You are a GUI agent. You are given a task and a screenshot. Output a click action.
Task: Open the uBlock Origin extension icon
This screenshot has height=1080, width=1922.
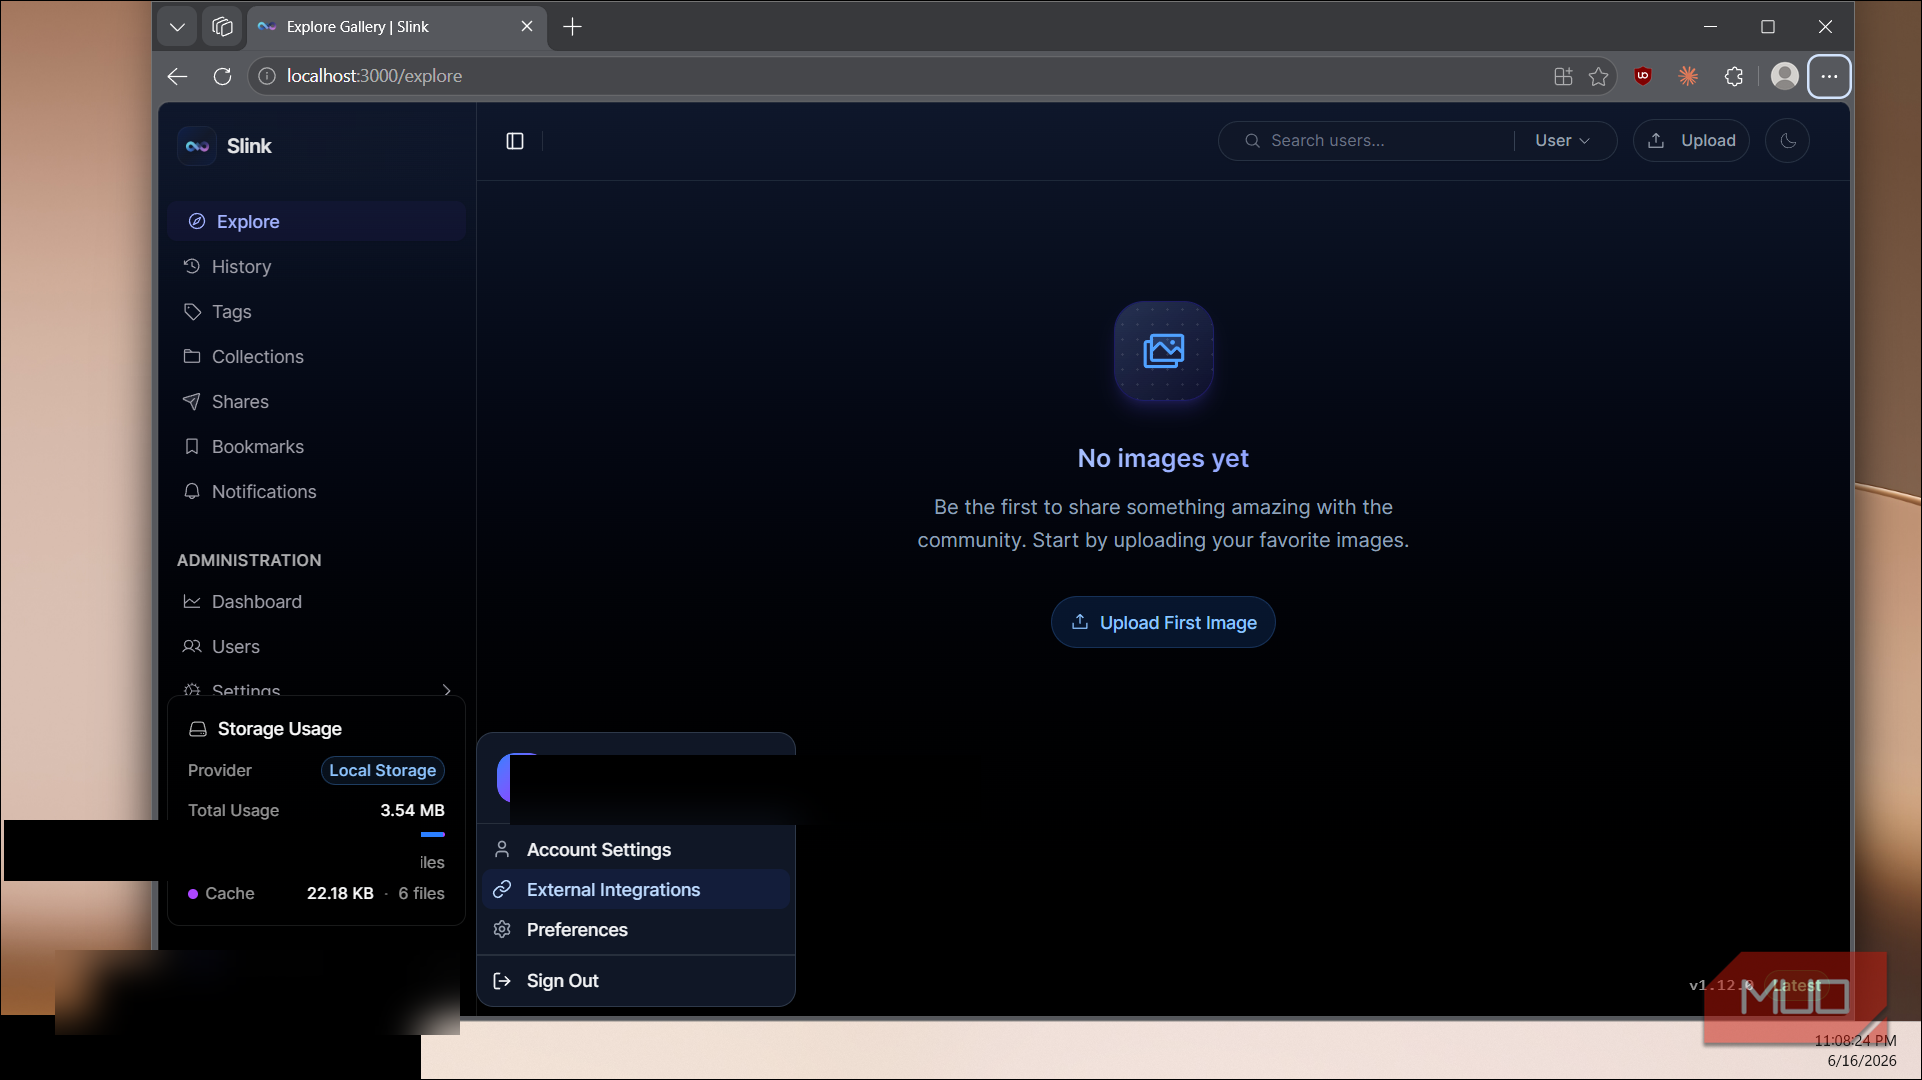pyautogui.click(x=1642, y=76)
